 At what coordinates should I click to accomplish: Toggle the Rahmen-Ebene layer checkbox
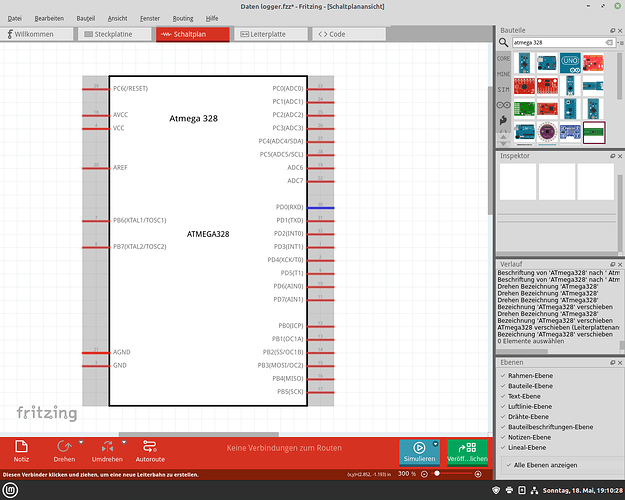click(x=503, y=374)
